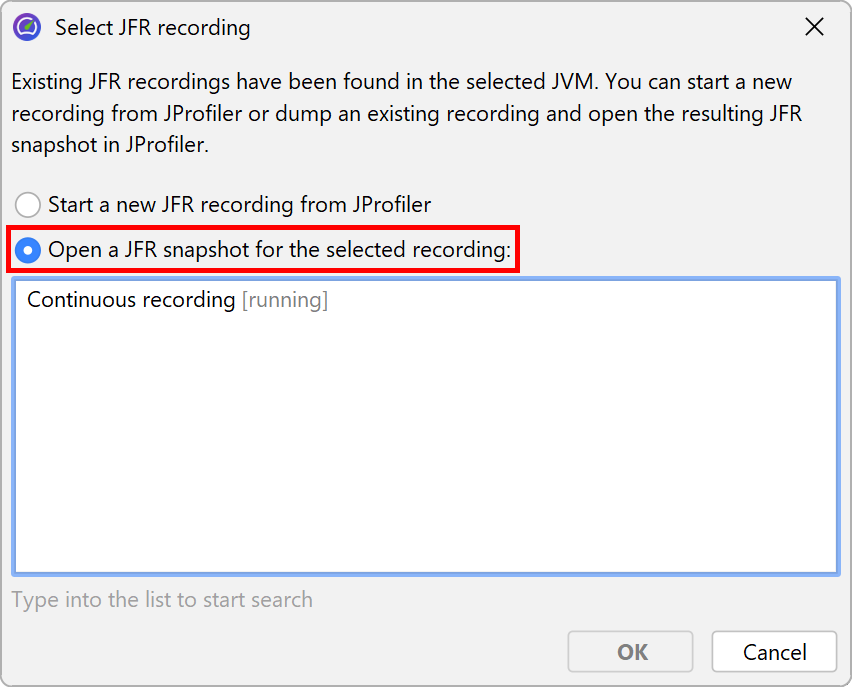The height and width of the screenshot is (687, 852).
Task: Confirm the selection with the OK button
Action: click(631, 652)
